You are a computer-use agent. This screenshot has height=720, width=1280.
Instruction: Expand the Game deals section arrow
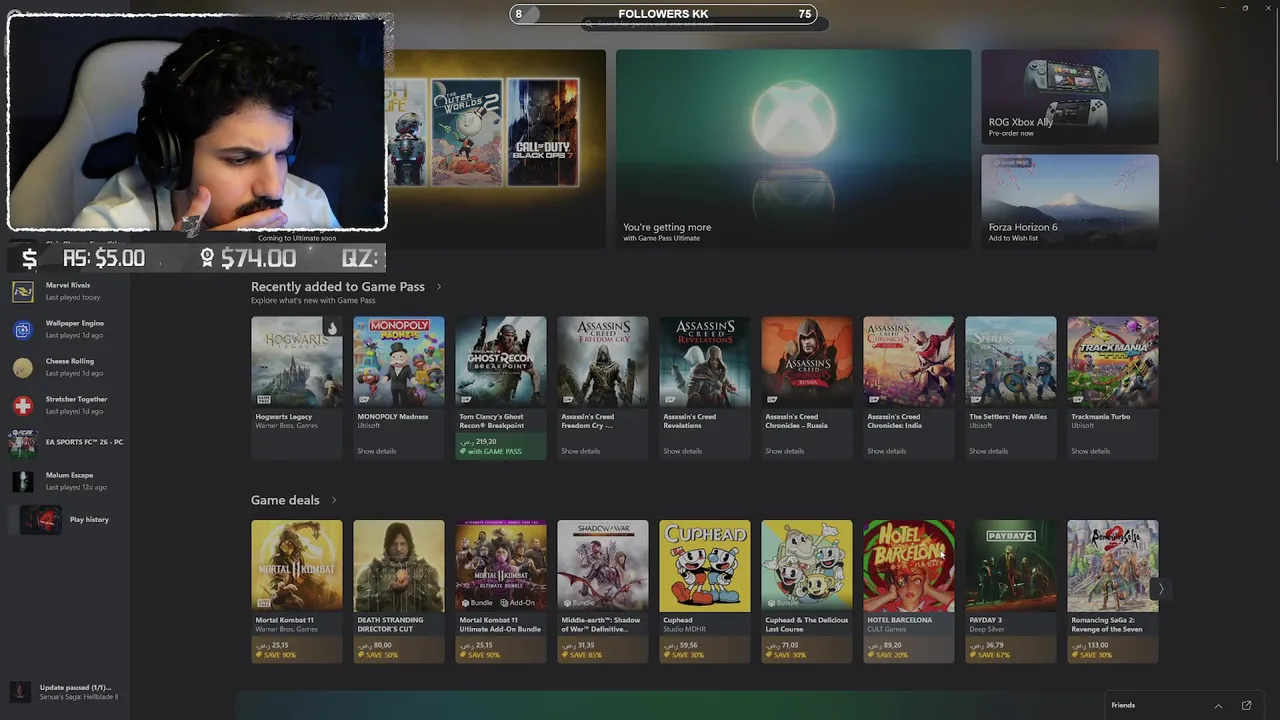point(333,500)
